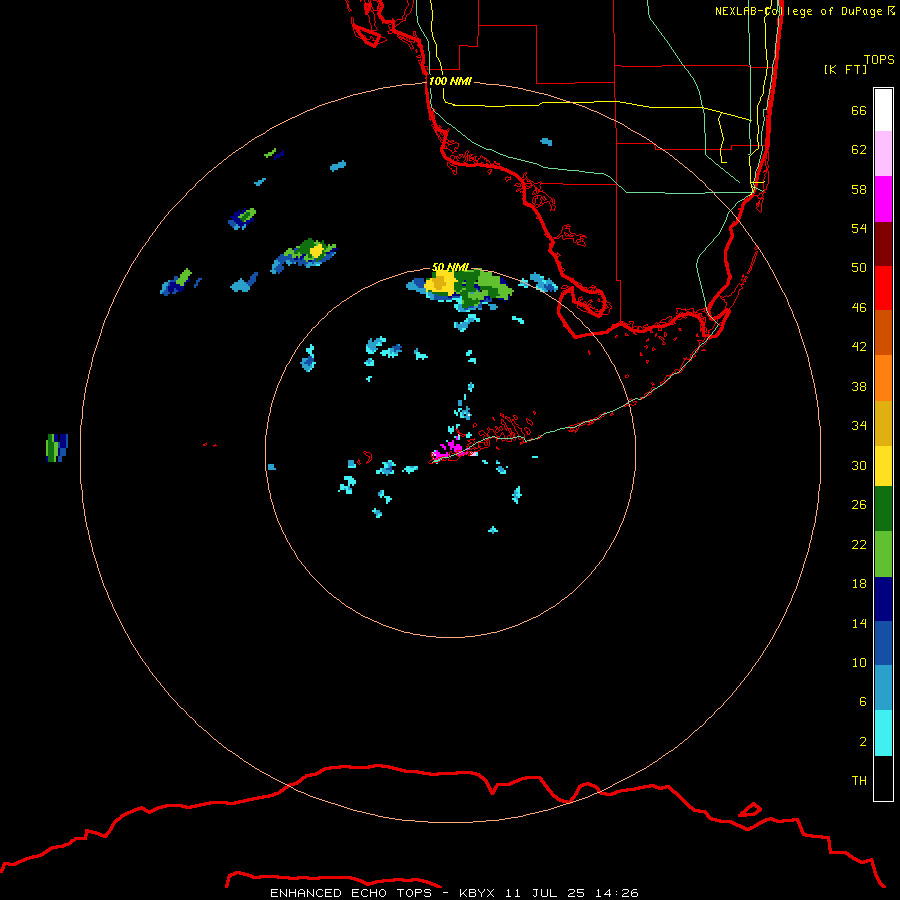Screen dimensions: 900x900
Task: Click the light green legend swatch
Action: (x=883, y=554)
